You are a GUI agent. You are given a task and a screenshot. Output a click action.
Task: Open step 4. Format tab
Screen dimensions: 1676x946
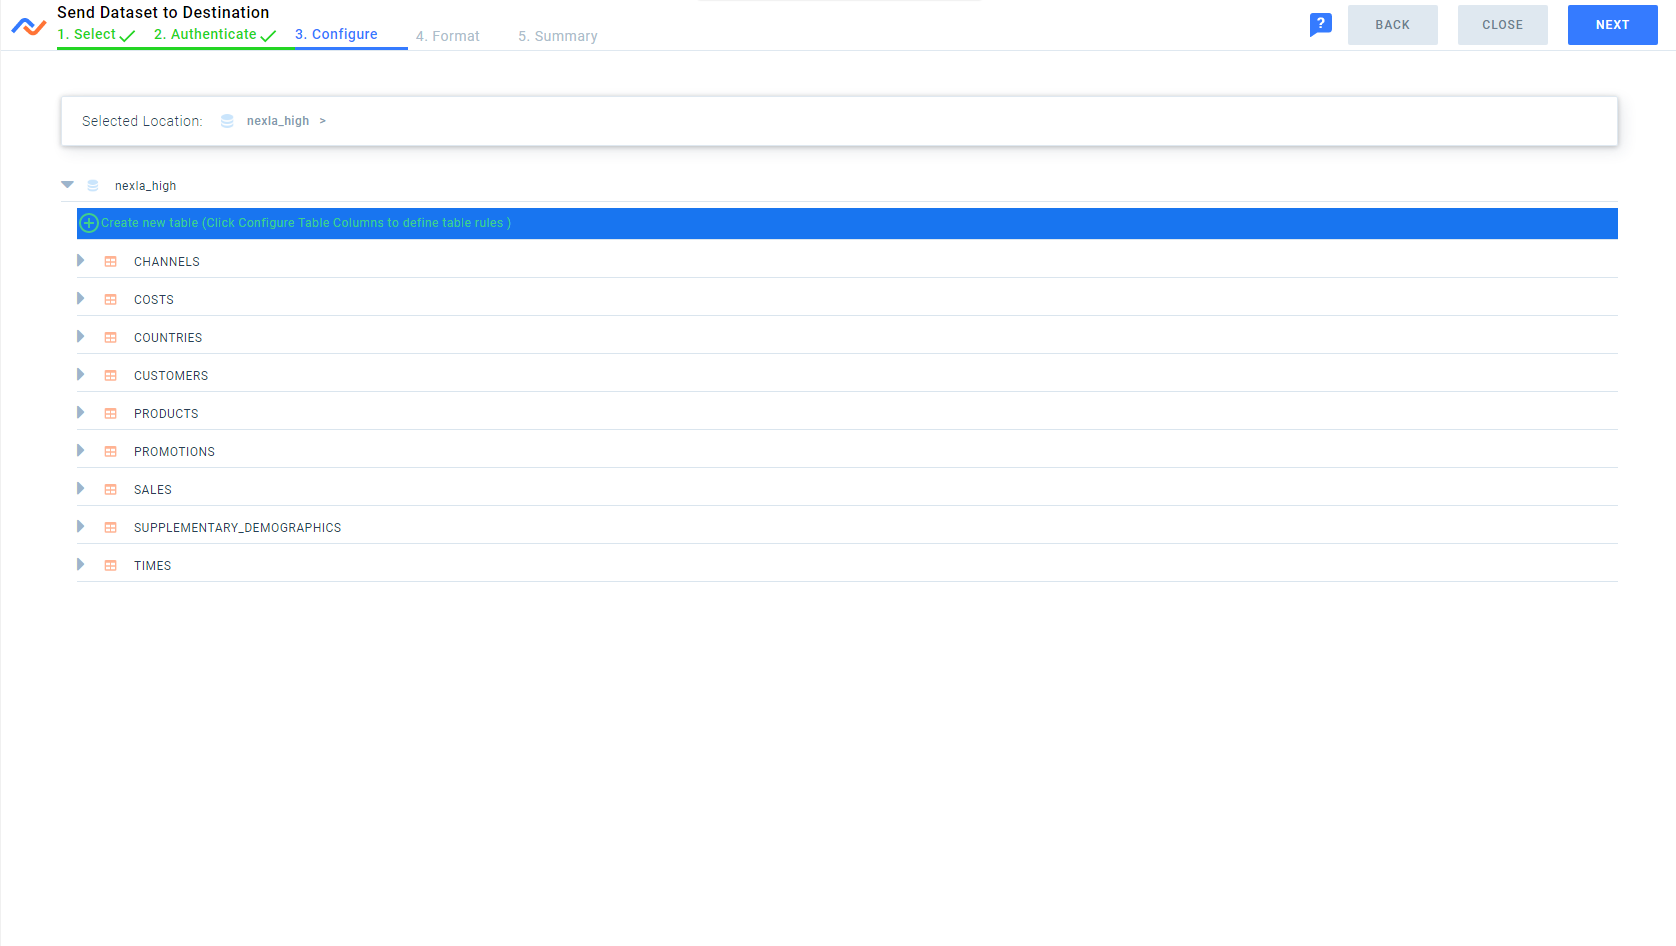[448, 36]
